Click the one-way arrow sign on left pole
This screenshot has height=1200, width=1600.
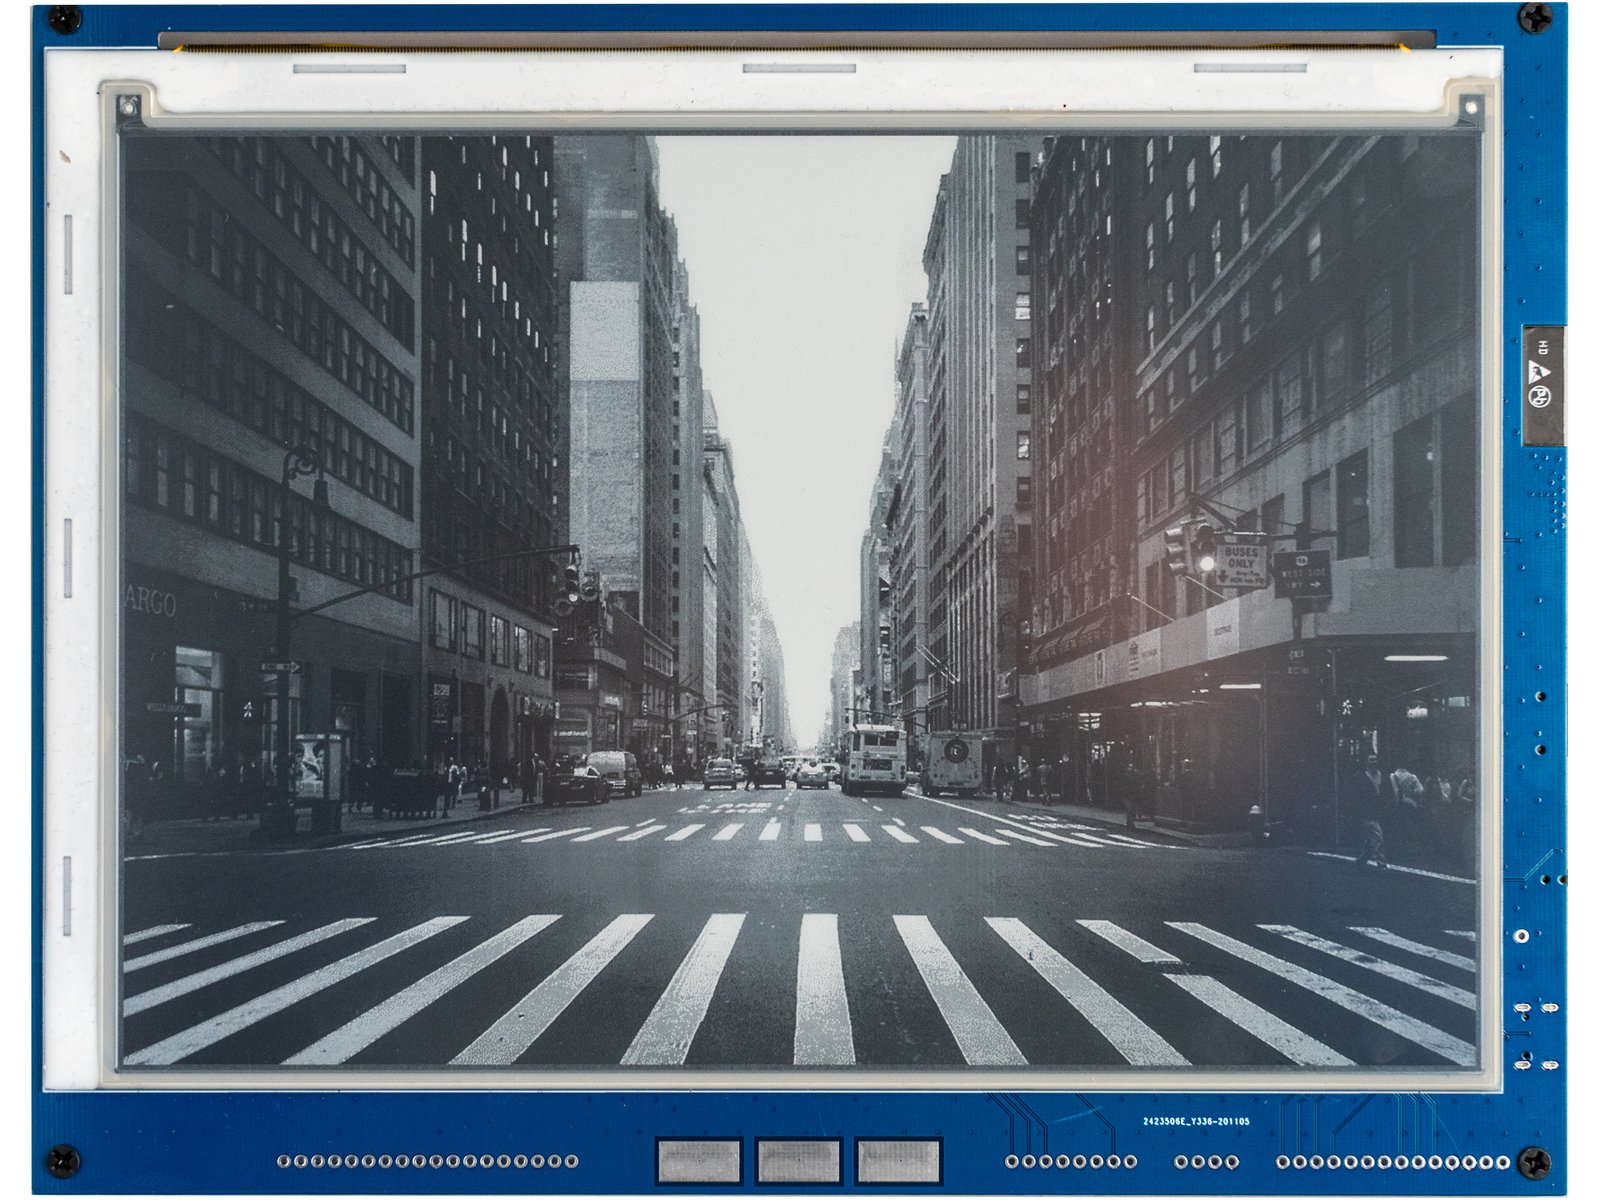pos(281,666)
